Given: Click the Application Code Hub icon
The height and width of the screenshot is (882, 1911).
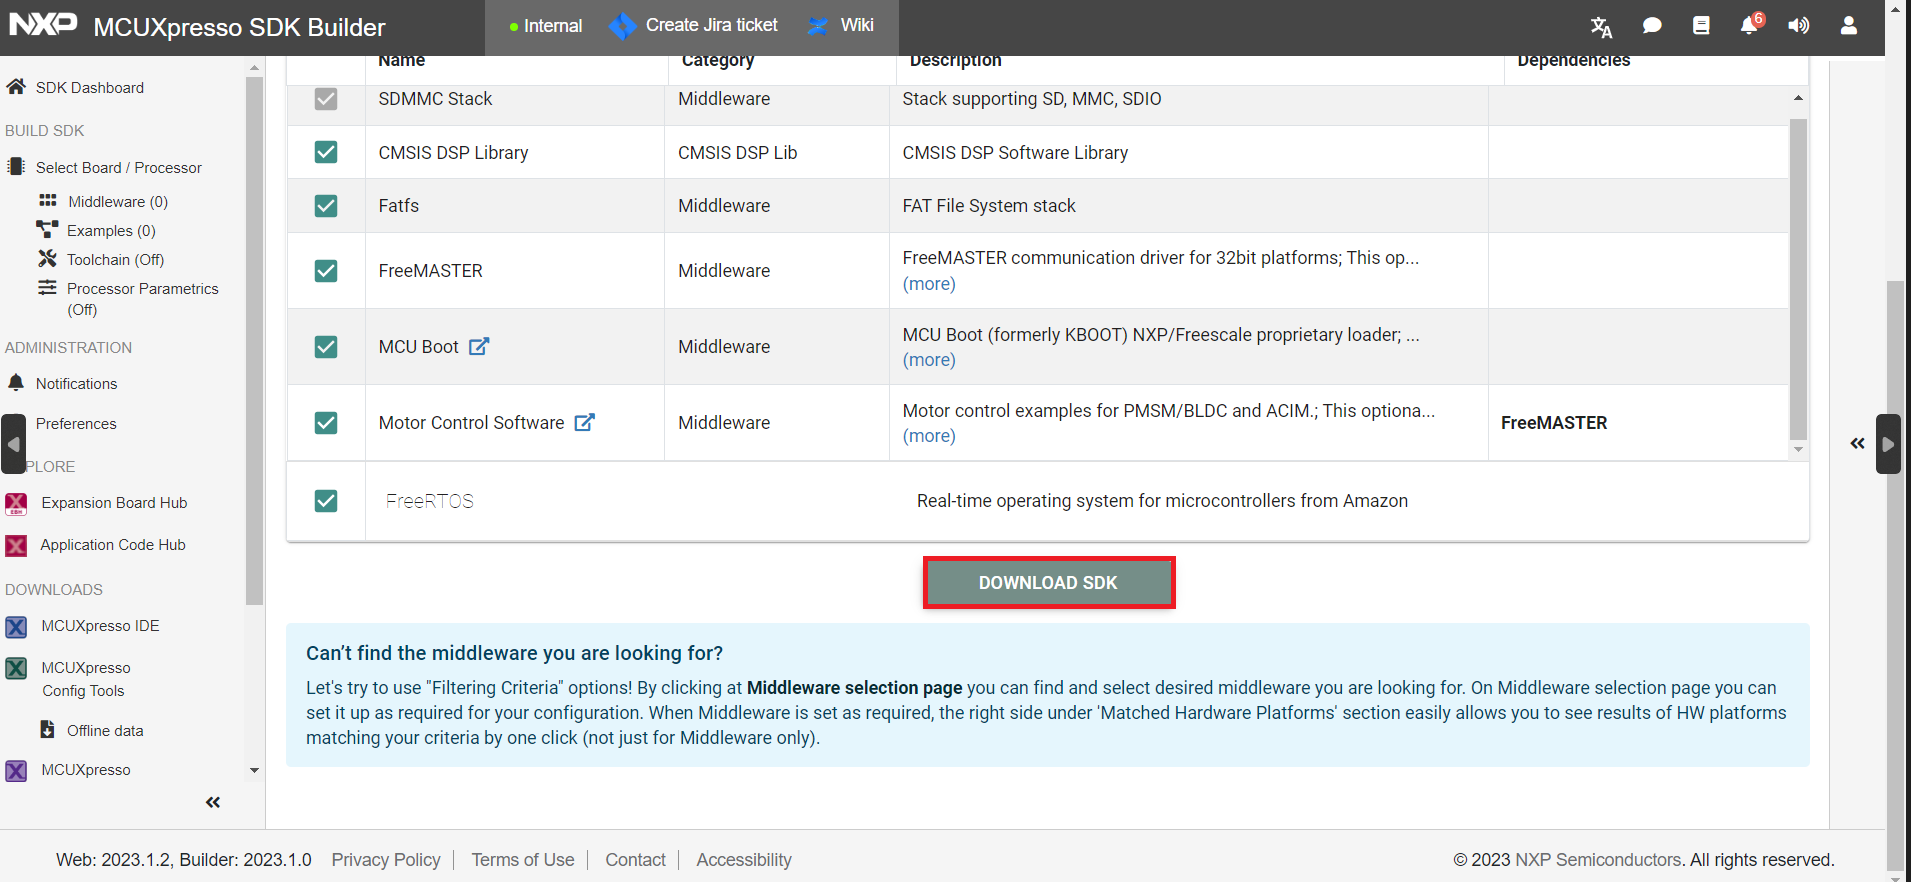Looking at the screenshot, I should pyautogui.click(x=17, y=545).
